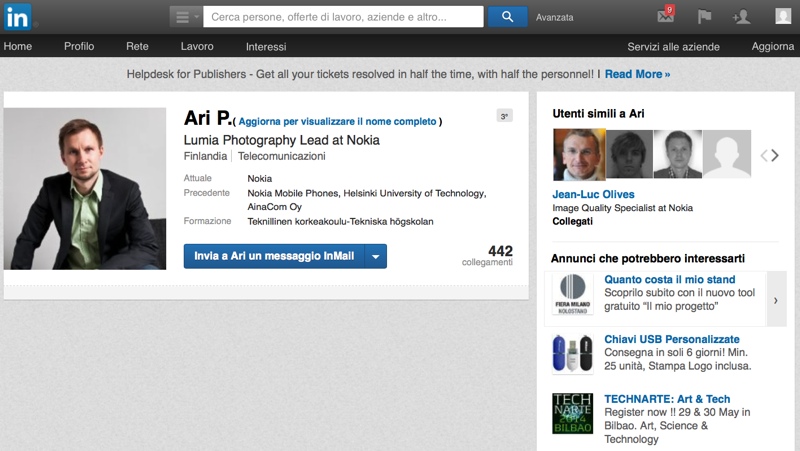The height and width of the screenshot is (451, 800).
Task: Open the messages envelope icon
Action: pyautogui.click(x=666, y=16)
